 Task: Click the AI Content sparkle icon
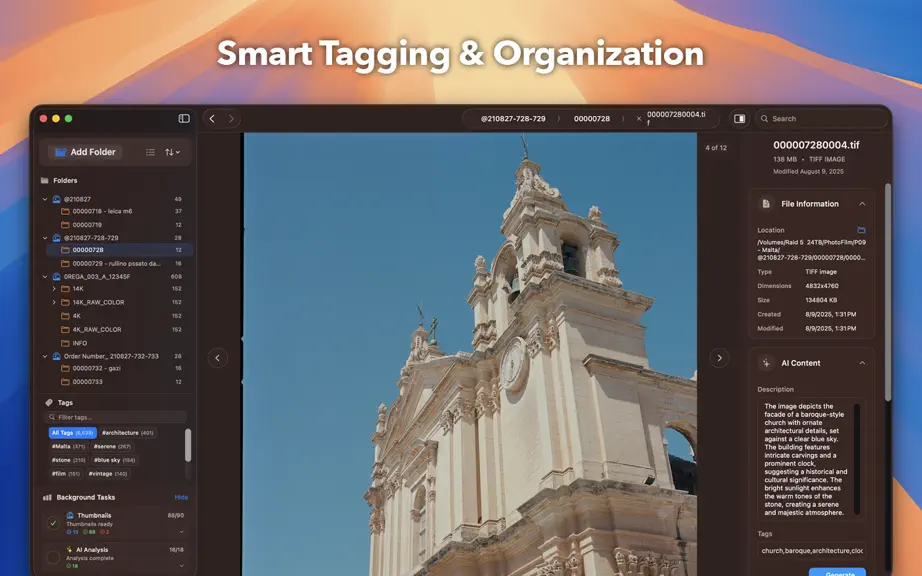[x=766, y=363]
